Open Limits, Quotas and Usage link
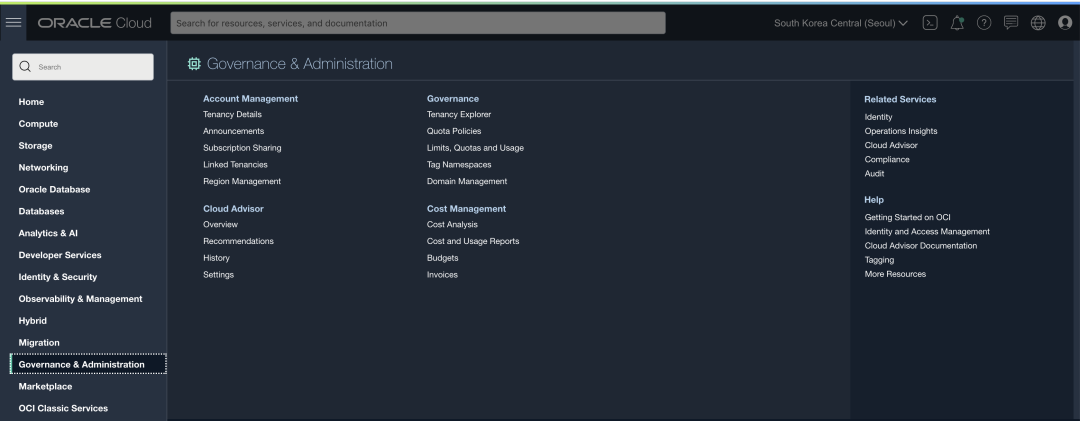The width and height of the screenshot is (1080, 421). pyautogui.click(x=475, y=148)
